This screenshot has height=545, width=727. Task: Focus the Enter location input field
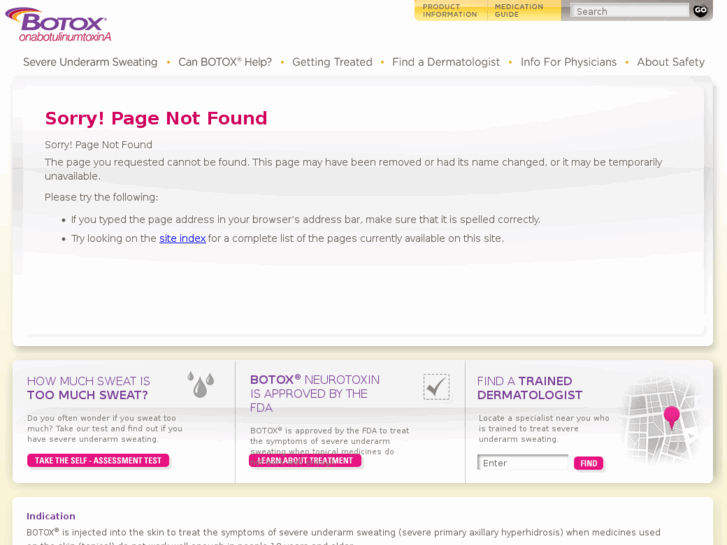pyautogui.click(x=523, y=463)
